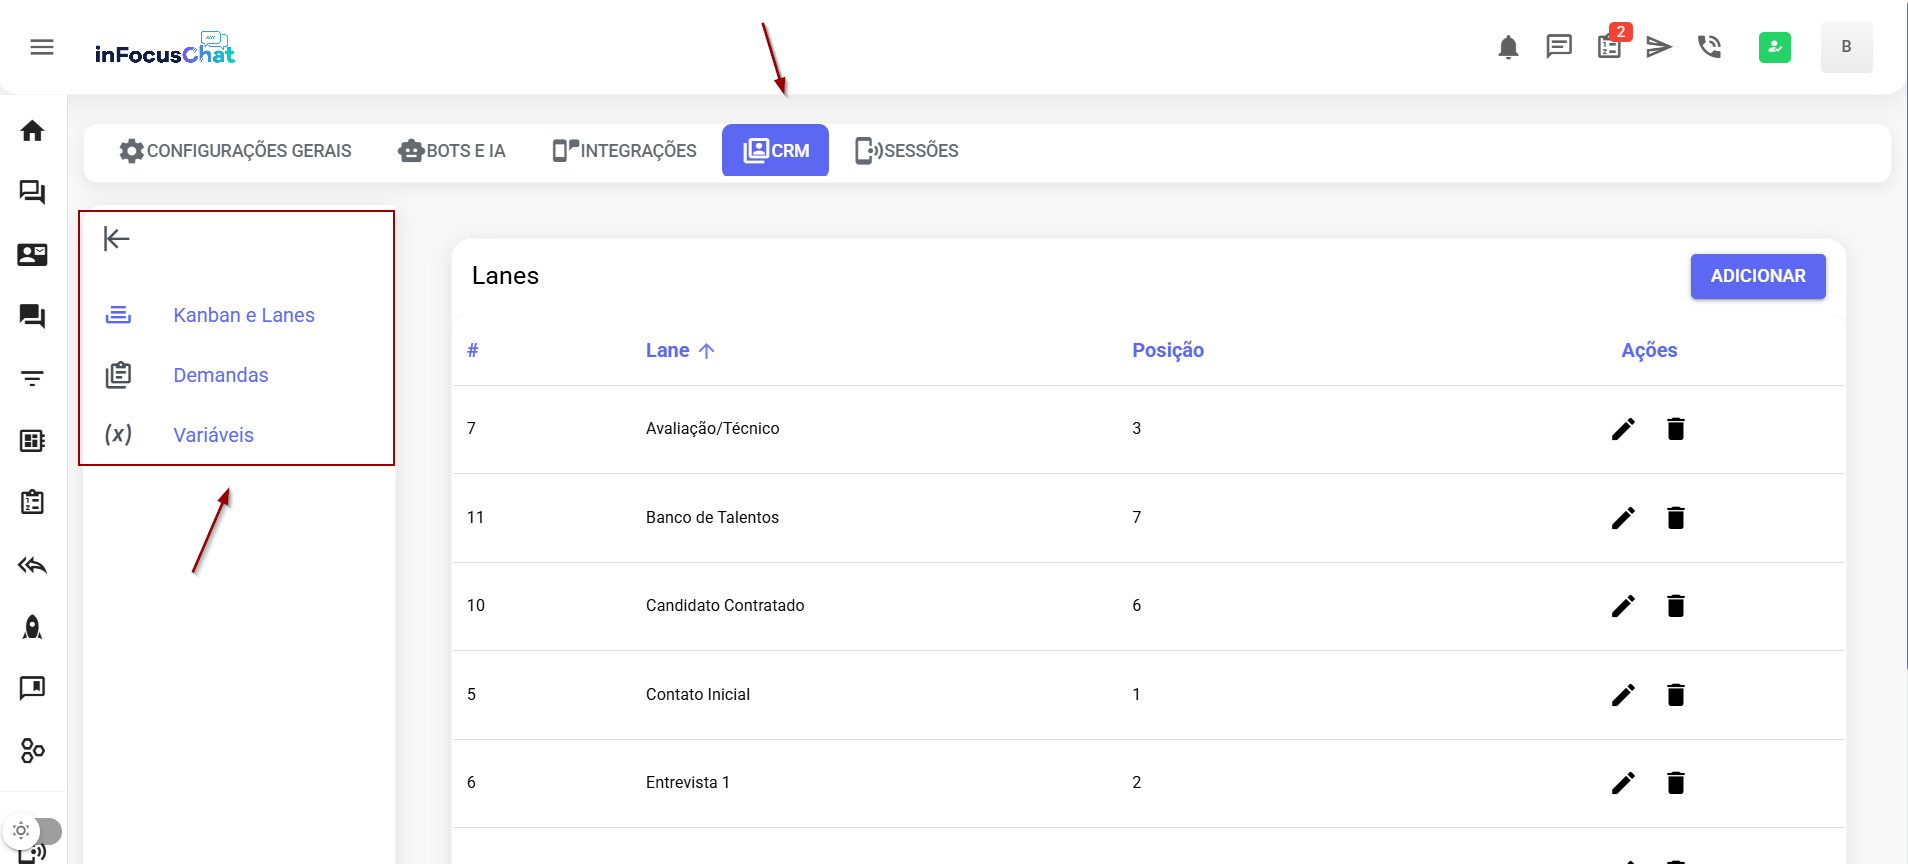1908x864 pixels.
Task: Delete the Contato Inicial lane
Action: 1676,695
